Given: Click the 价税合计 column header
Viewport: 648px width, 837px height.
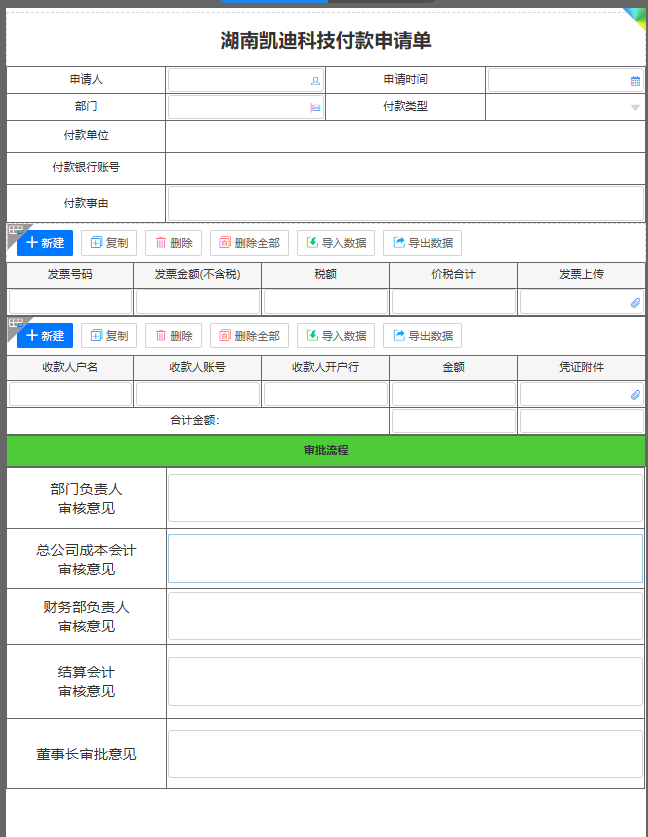Looking at the screenshot, I should coord(453,274).
